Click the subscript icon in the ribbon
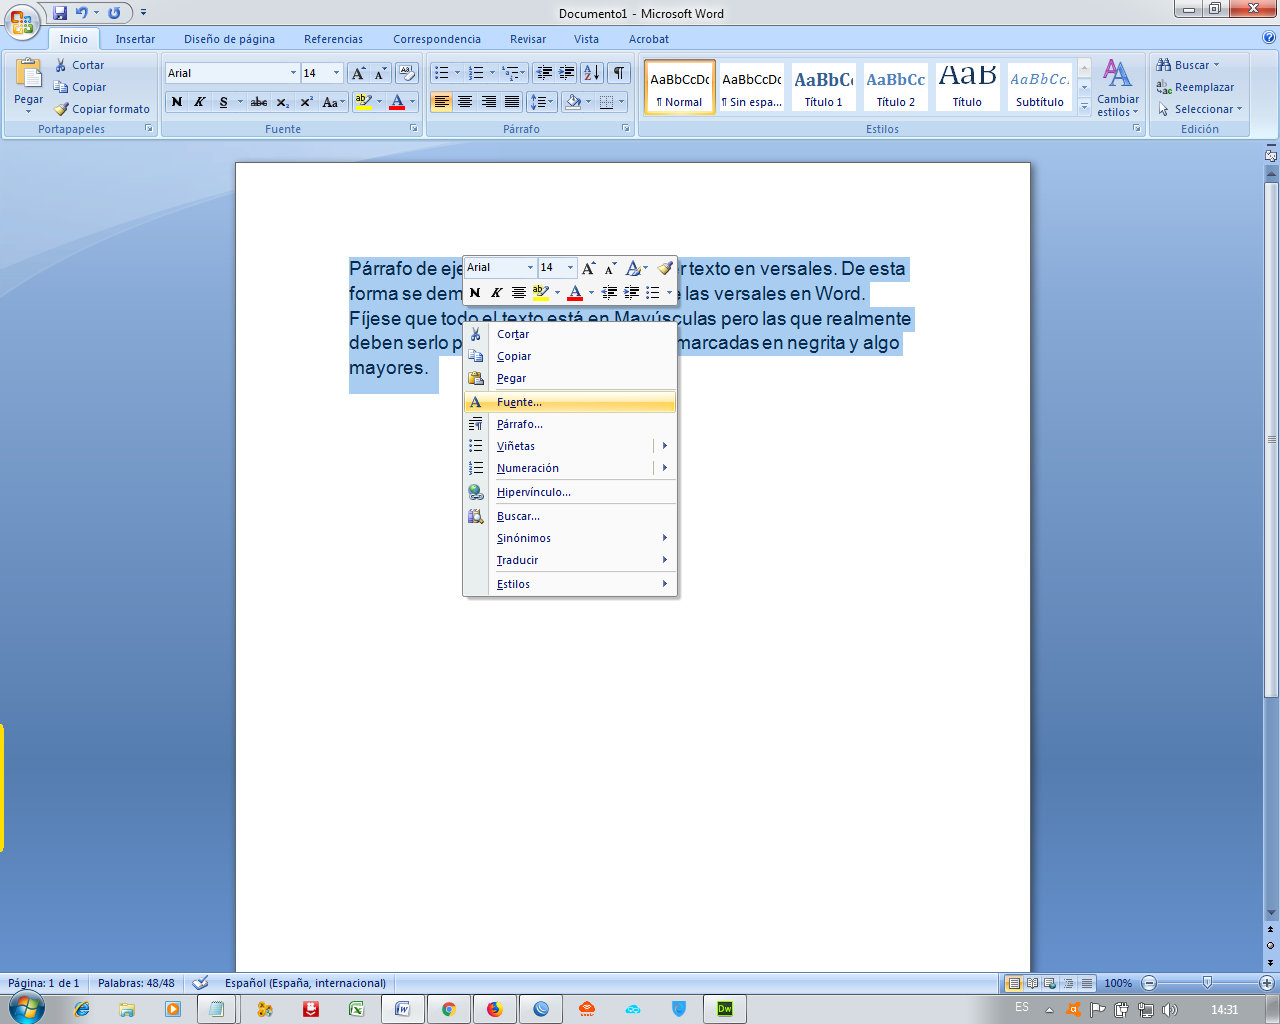Image resolution: width=1280 pixels, height=1024 pixels. tap(283, 102)
